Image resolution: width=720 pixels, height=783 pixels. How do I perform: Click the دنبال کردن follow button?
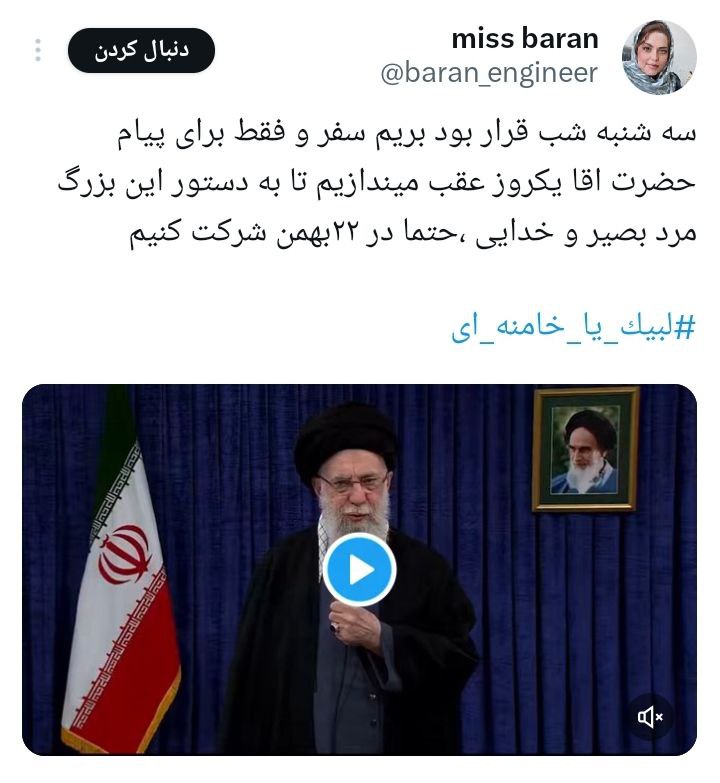(141, 50)
